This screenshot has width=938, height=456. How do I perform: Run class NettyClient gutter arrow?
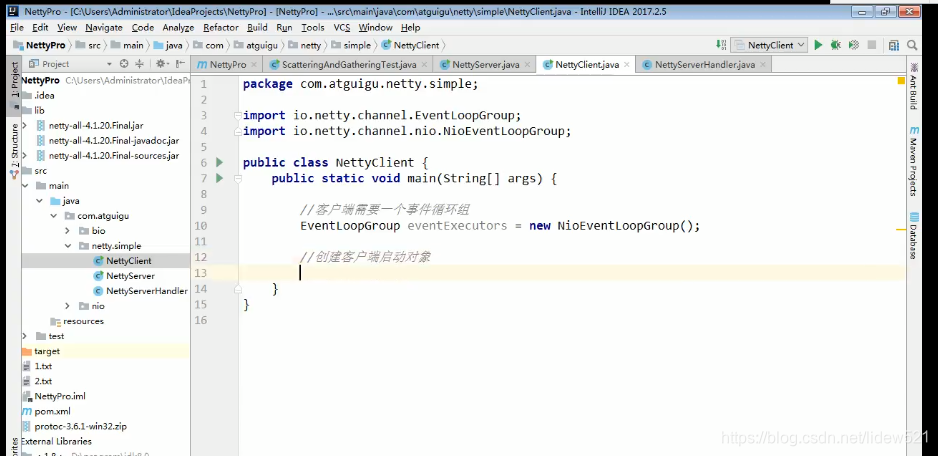(220, 162)
